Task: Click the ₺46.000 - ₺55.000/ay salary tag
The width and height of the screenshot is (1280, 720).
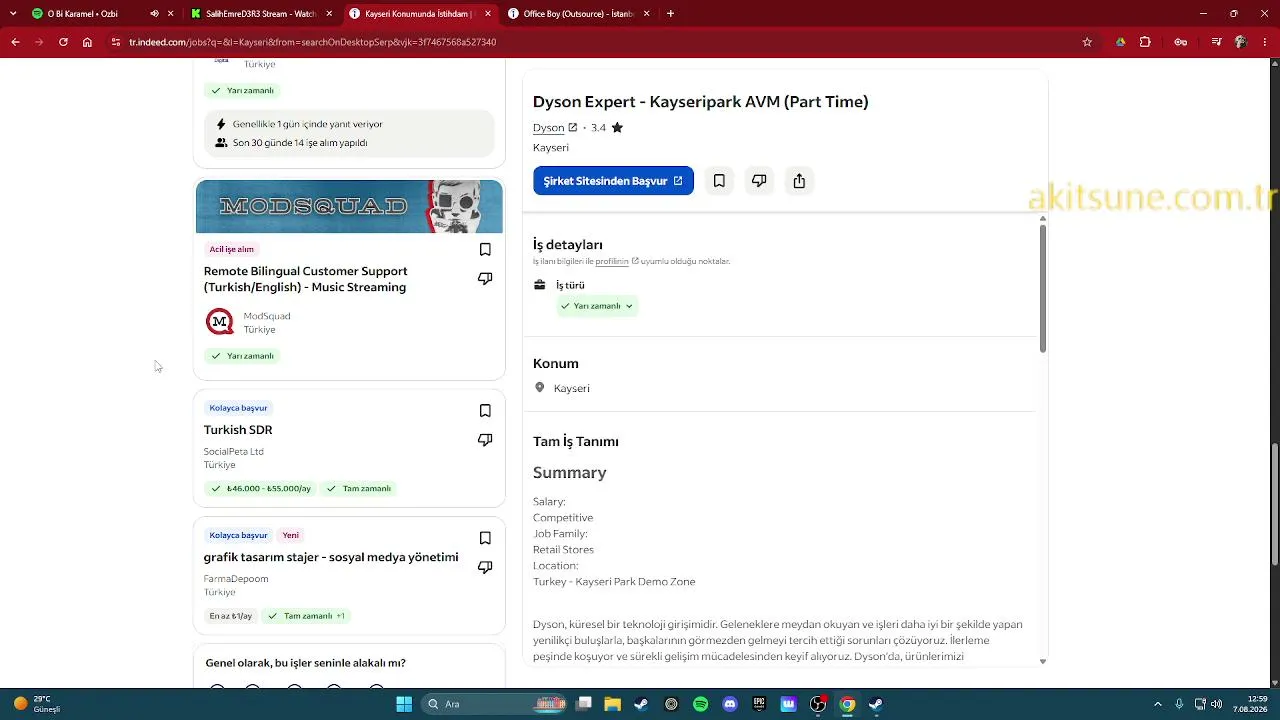Action: (260, 489)
